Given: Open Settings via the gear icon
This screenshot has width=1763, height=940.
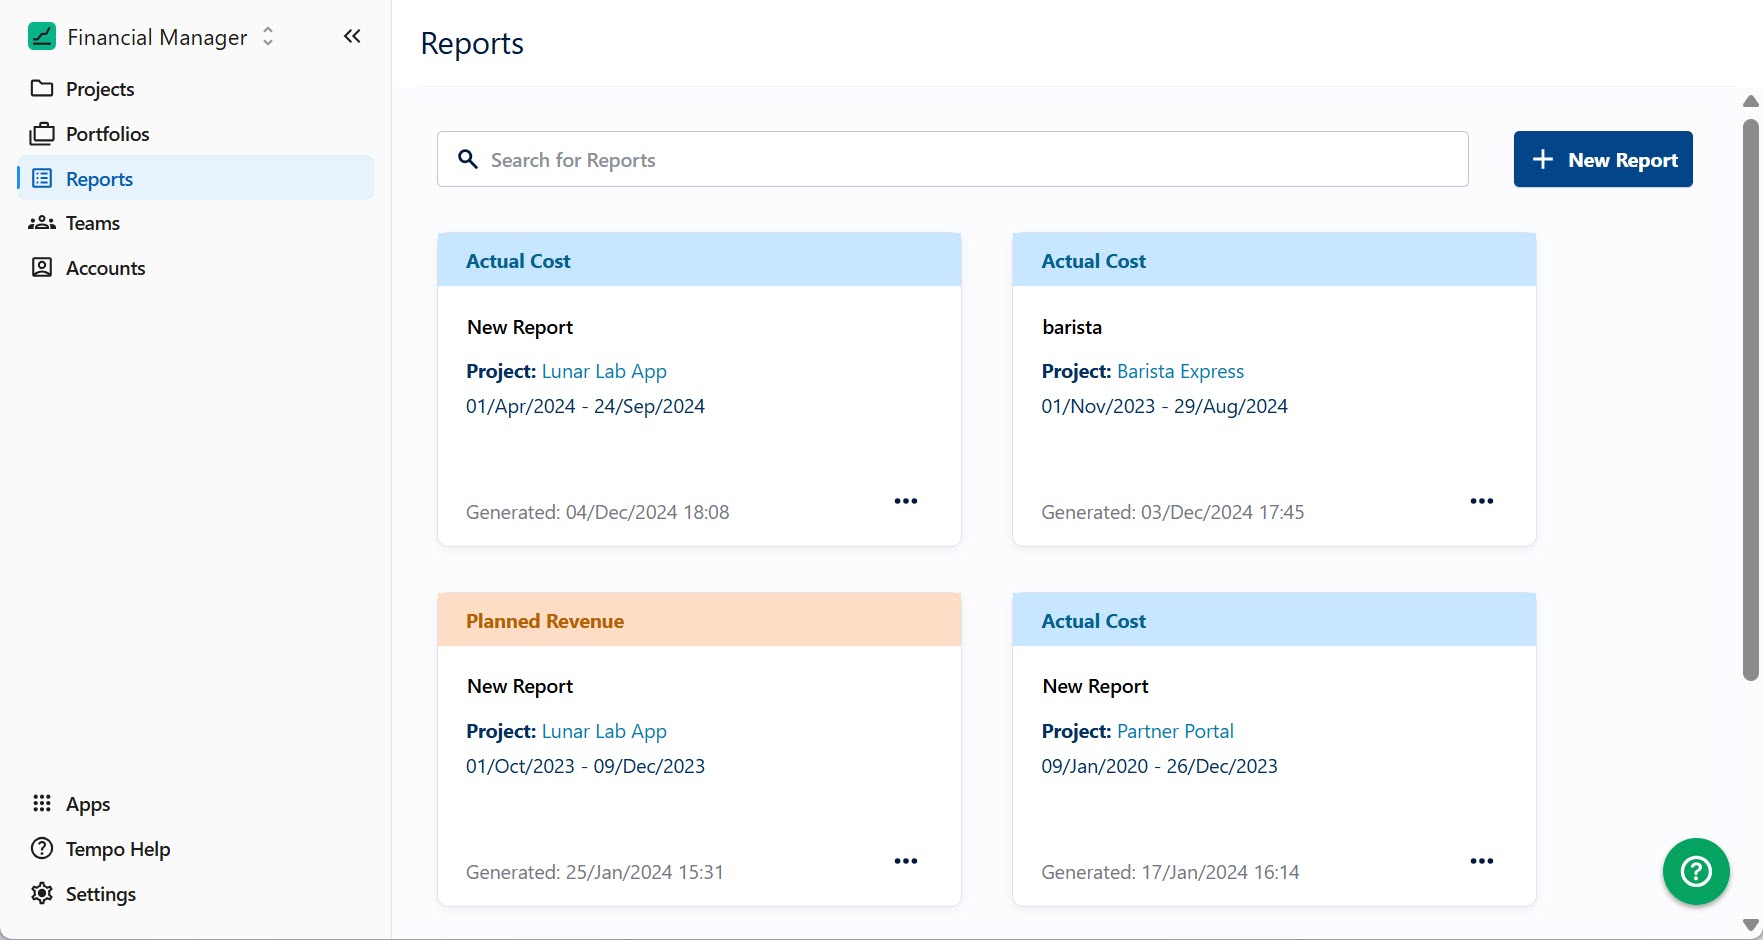Looking at the screenshot, I should click(41, 894).
